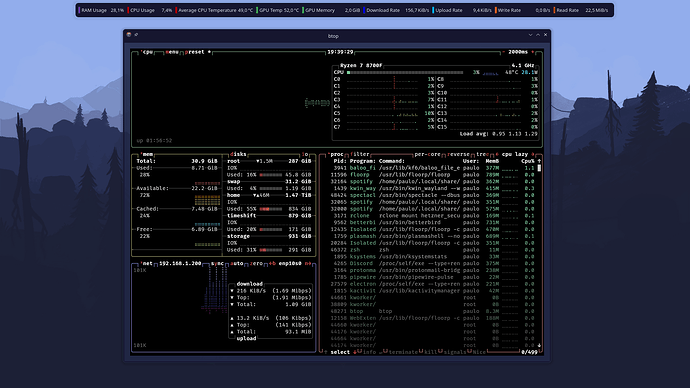This screenshot has height=388, width=690.
Task: Activate the process filter field
Action: click(360, 154)
